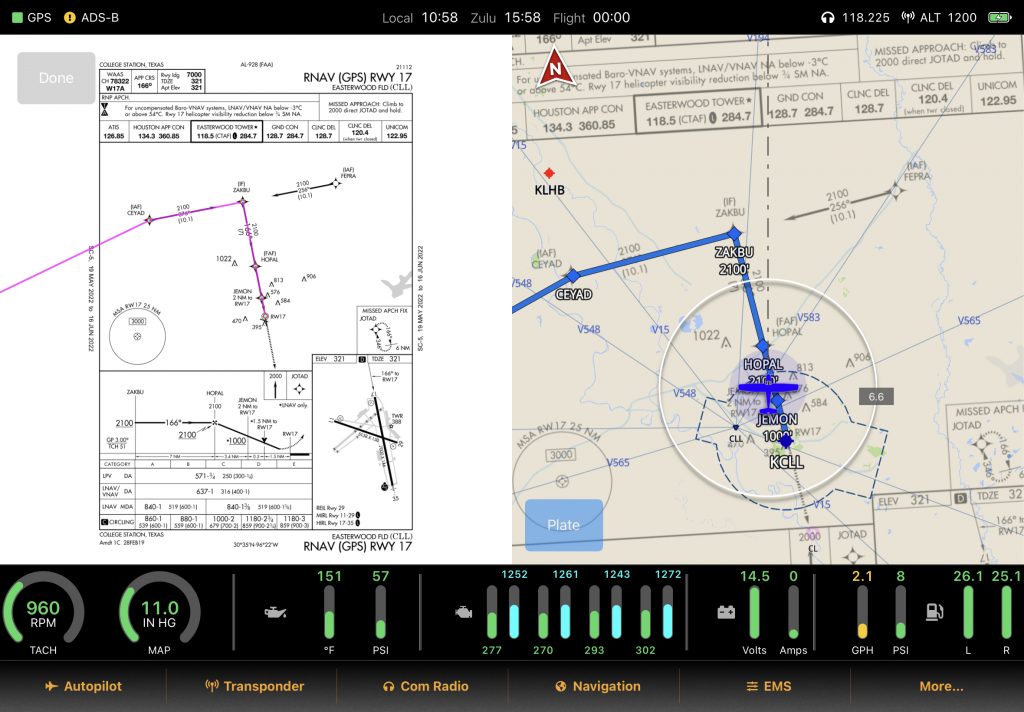Tap the MSA RW17 25 NM circle on the plate
The height and width of the screenshot is (712, 1024).
point(137,336)
